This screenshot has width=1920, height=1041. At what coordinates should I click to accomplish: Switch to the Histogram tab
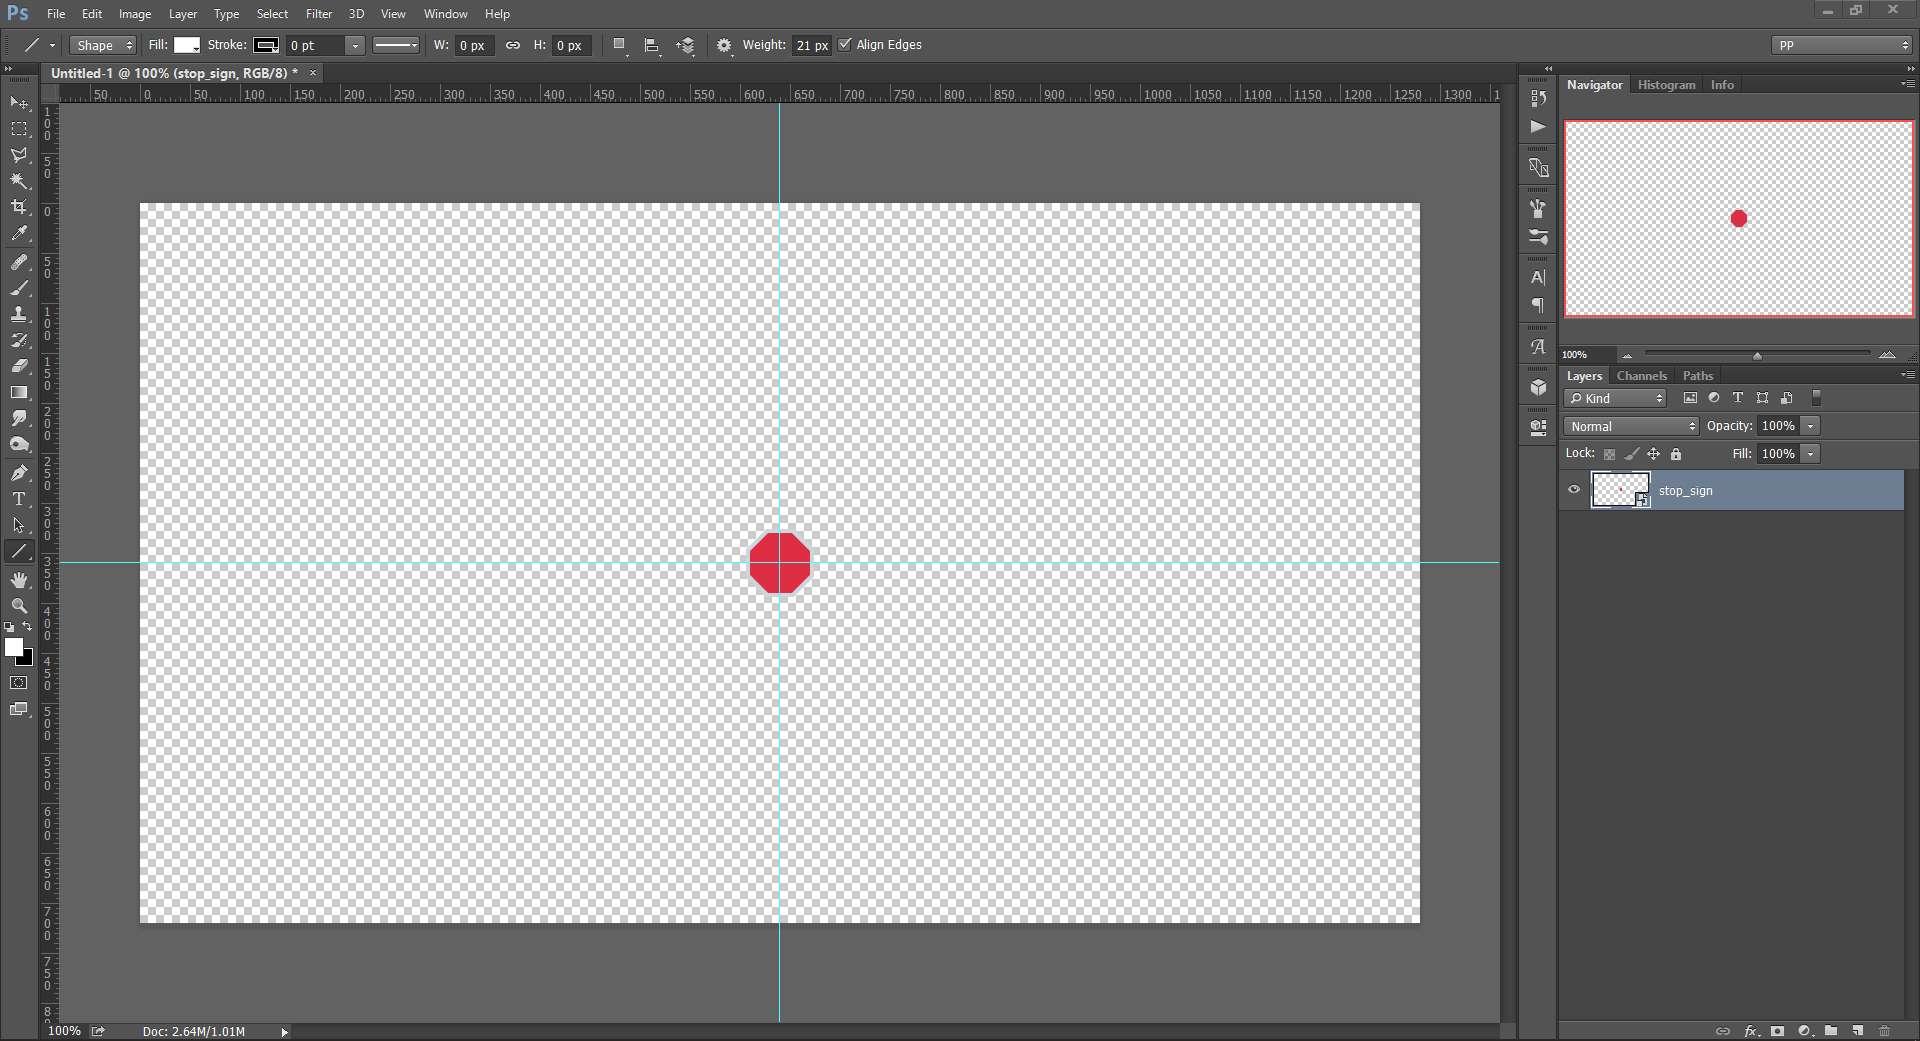point(1666,85)
